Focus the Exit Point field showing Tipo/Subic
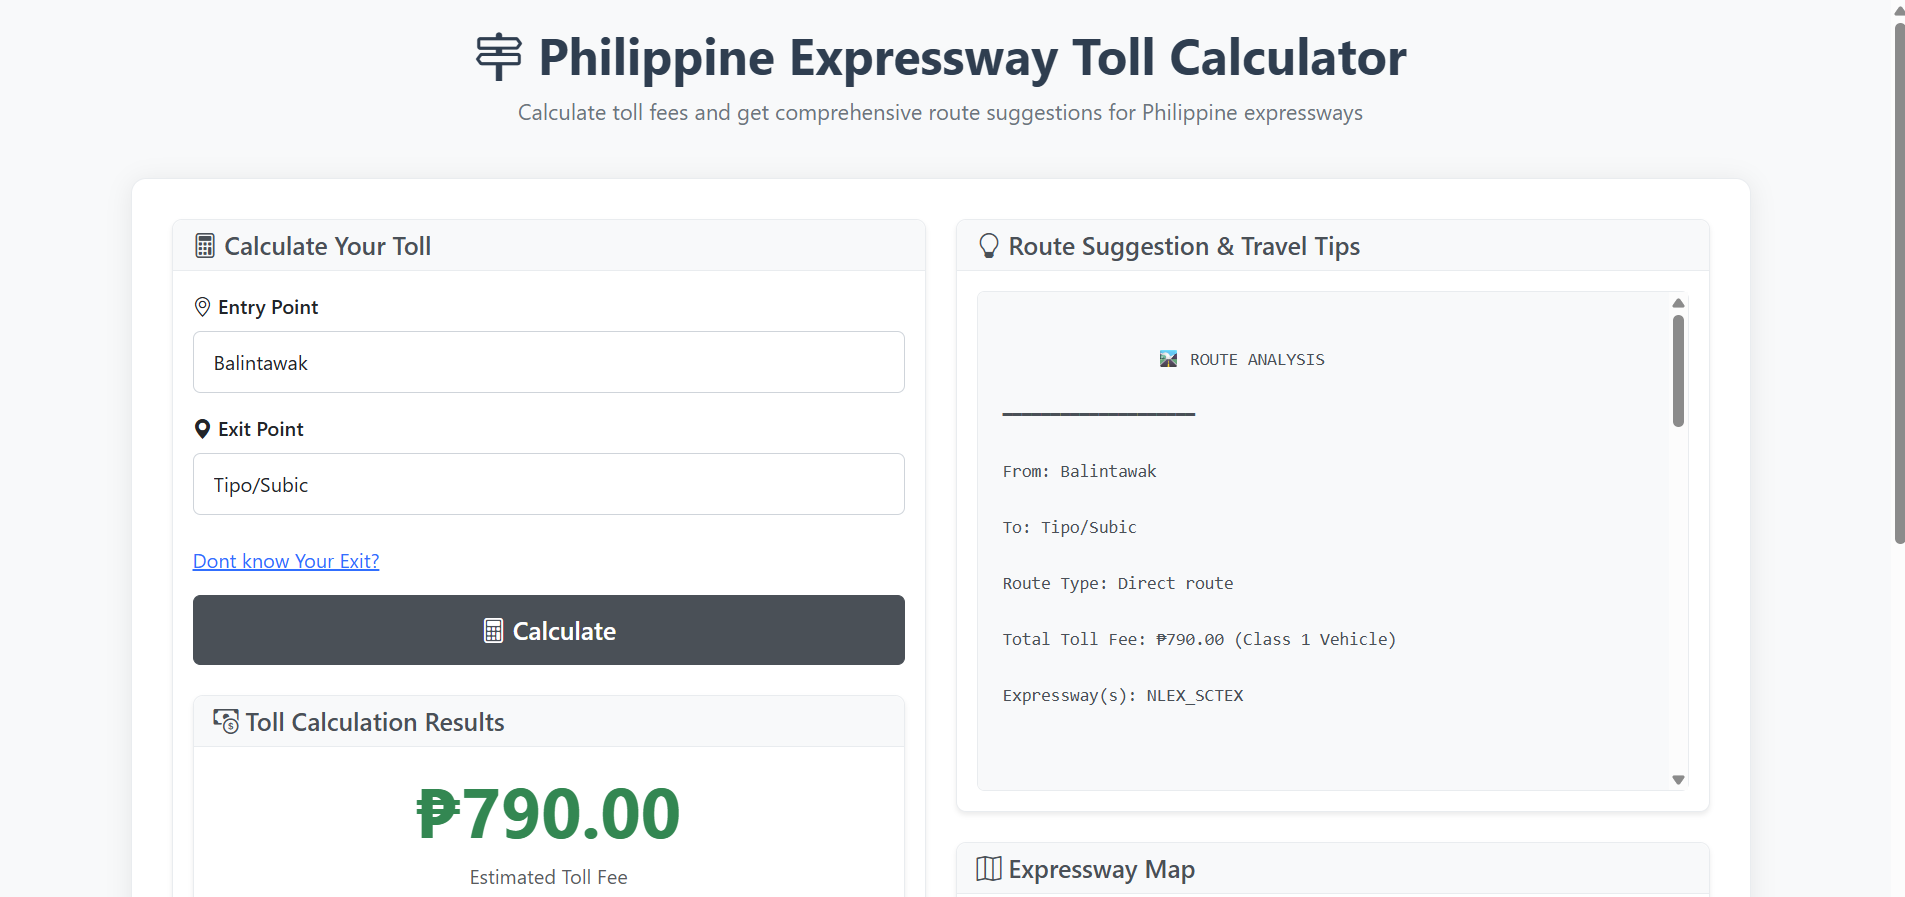This screenshot has height=897, width=1905. (x=549, y=484)
